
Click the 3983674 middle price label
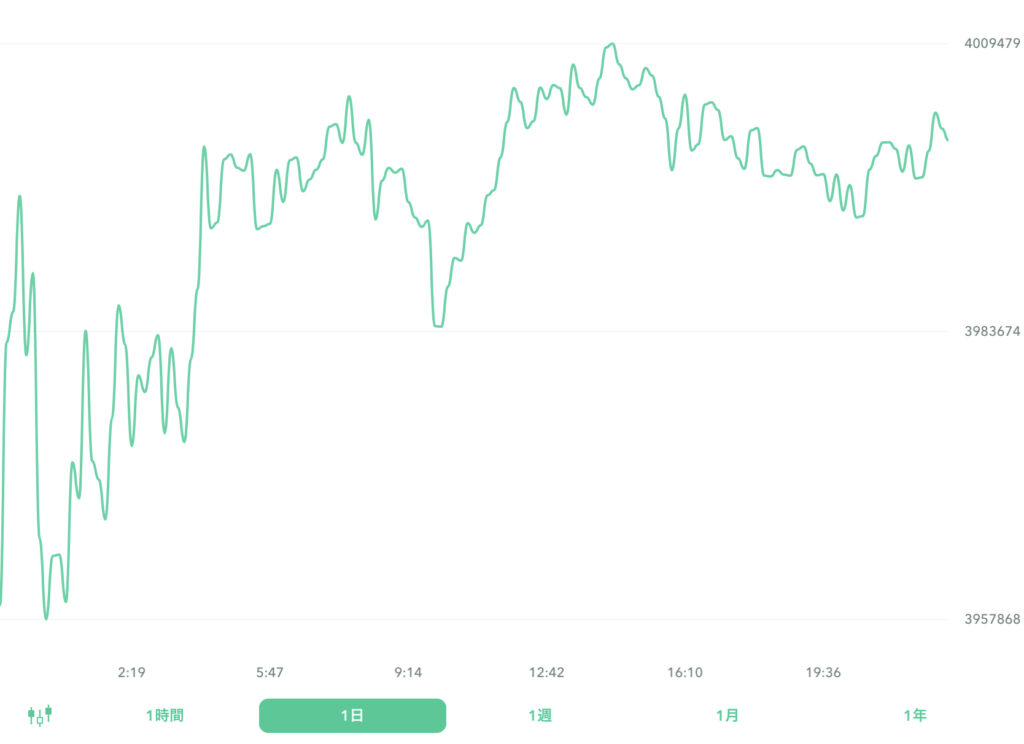click(x=991, y=331)
